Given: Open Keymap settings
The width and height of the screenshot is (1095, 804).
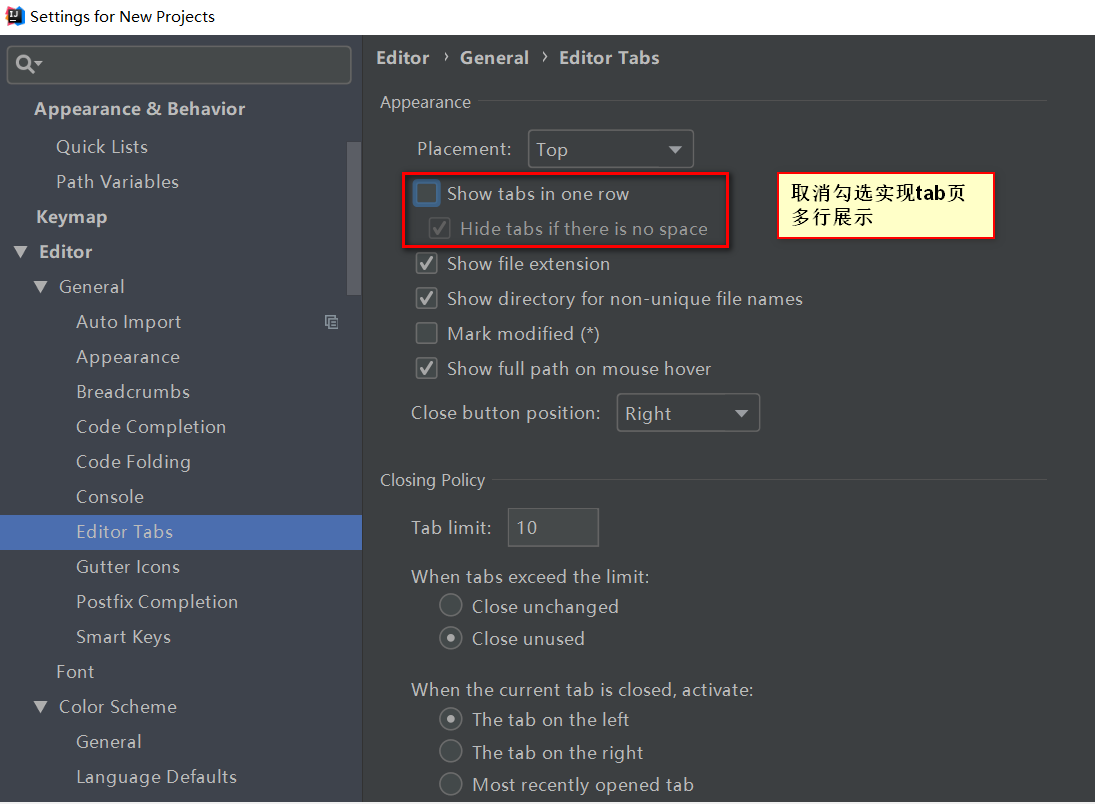Looking at the screenshot, I should [x=72, y=217].
